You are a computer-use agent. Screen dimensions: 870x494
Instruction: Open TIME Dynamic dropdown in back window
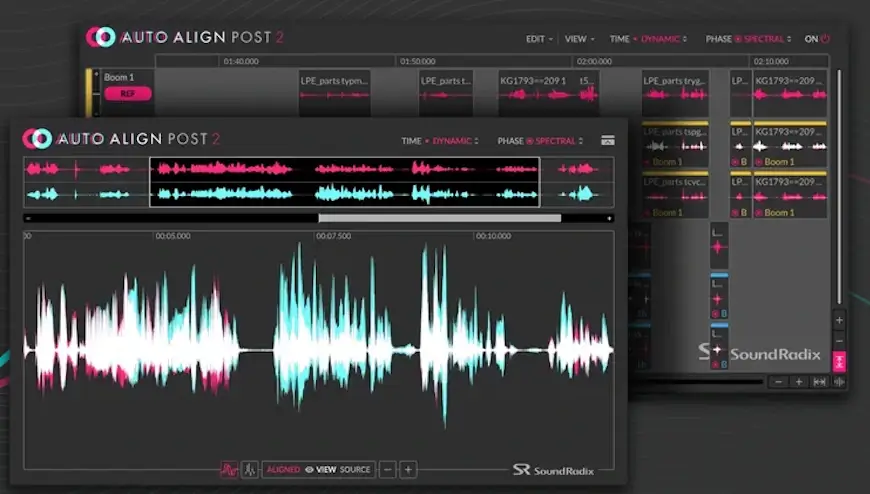(664, 39)
